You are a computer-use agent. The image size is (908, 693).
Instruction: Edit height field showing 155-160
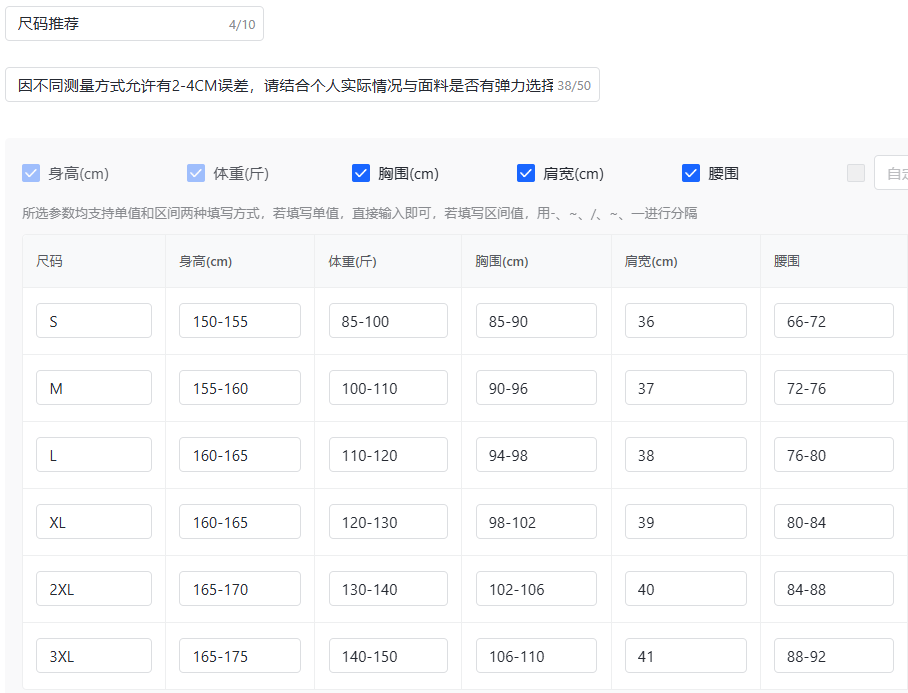[x=240, y=388]
